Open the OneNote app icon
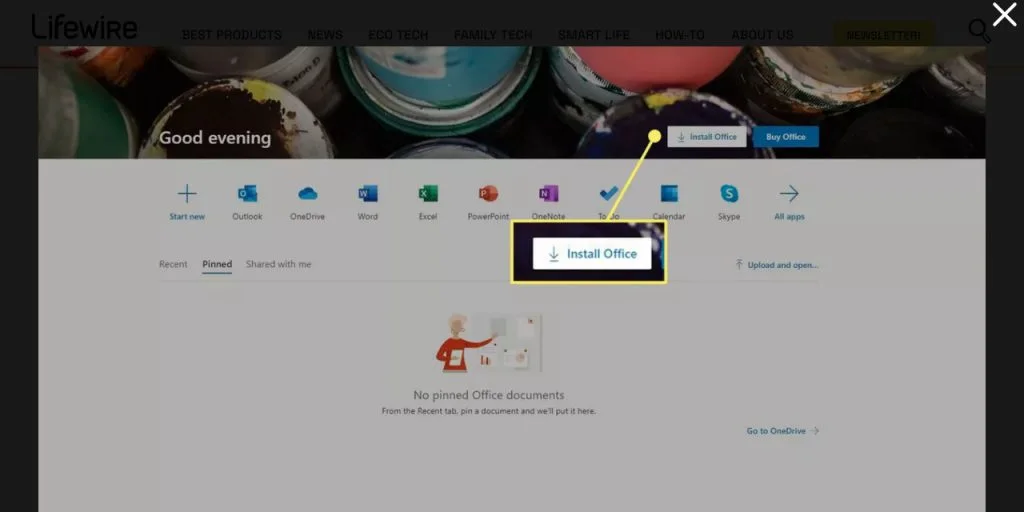 549,194
